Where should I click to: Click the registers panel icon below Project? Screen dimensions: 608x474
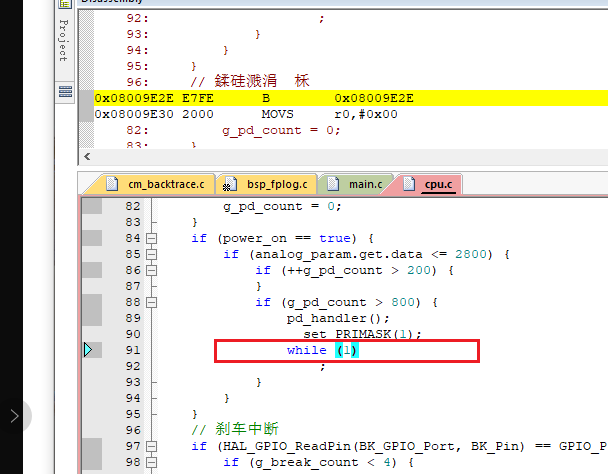pyautogui.click(x=65, y=92)
